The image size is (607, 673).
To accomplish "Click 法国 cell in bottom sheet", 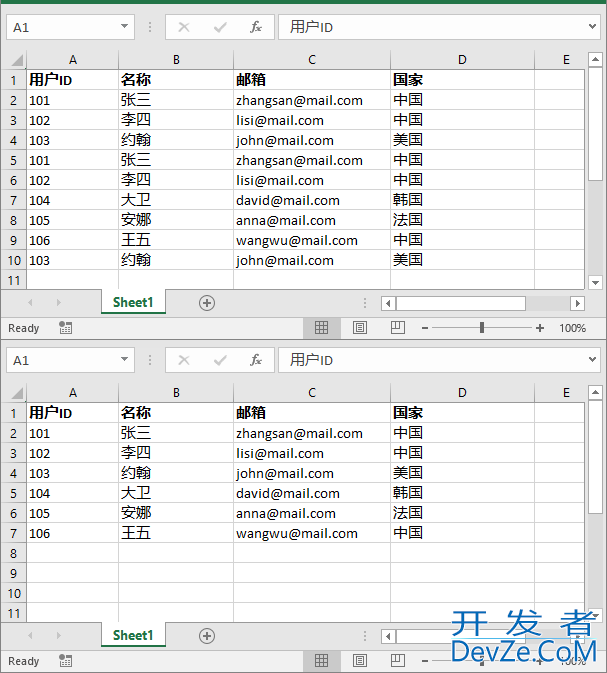I will 462,513.
